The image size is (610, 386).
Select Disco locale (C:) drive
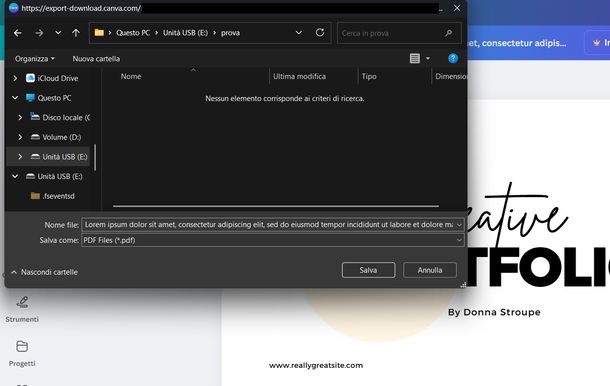pyautogui.click(x=60, y=117)
